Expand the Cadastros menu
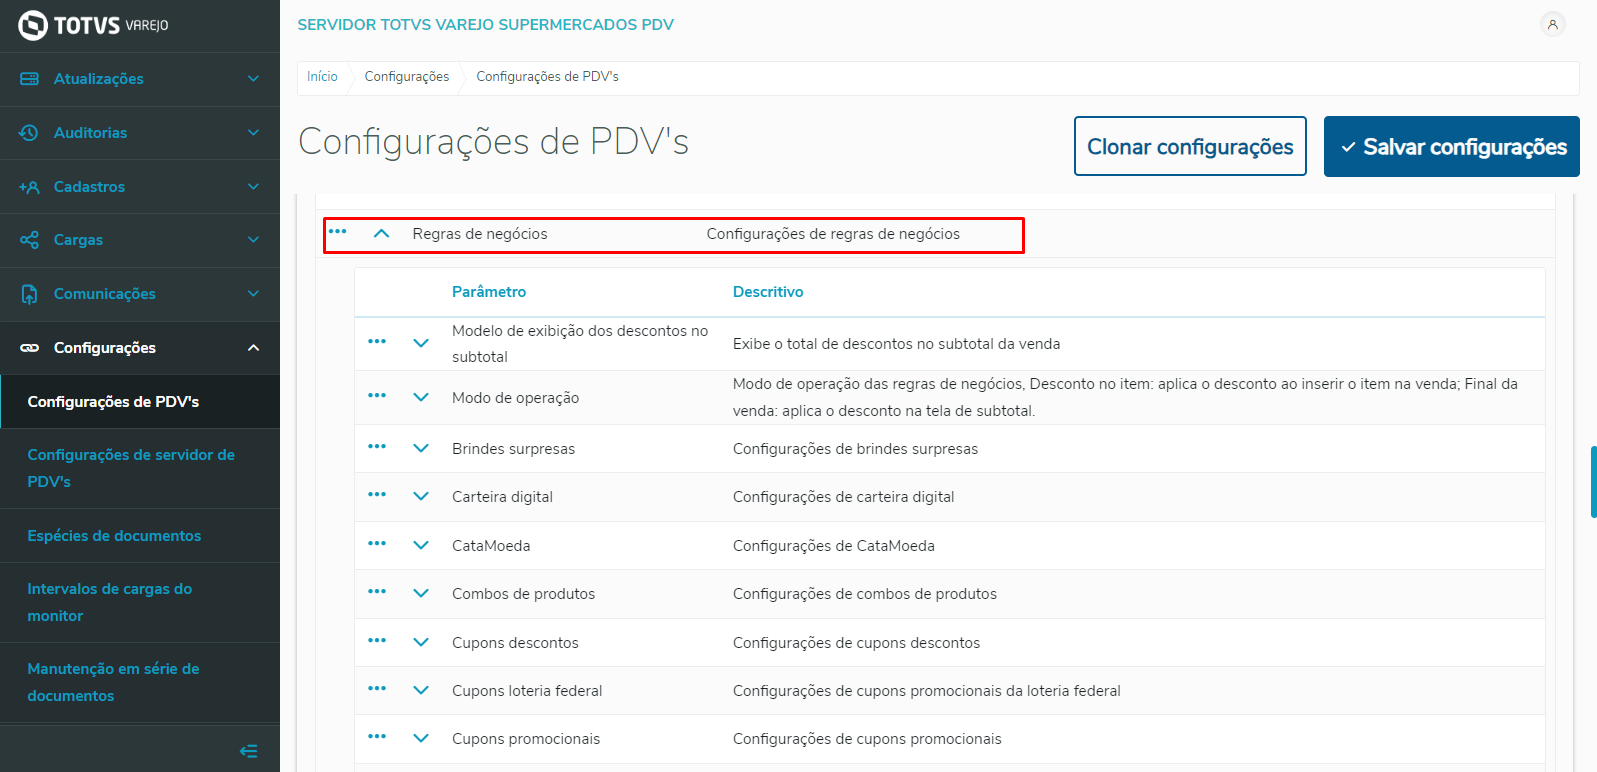This screenshot has height=772, width=1597. coord(253,187)
